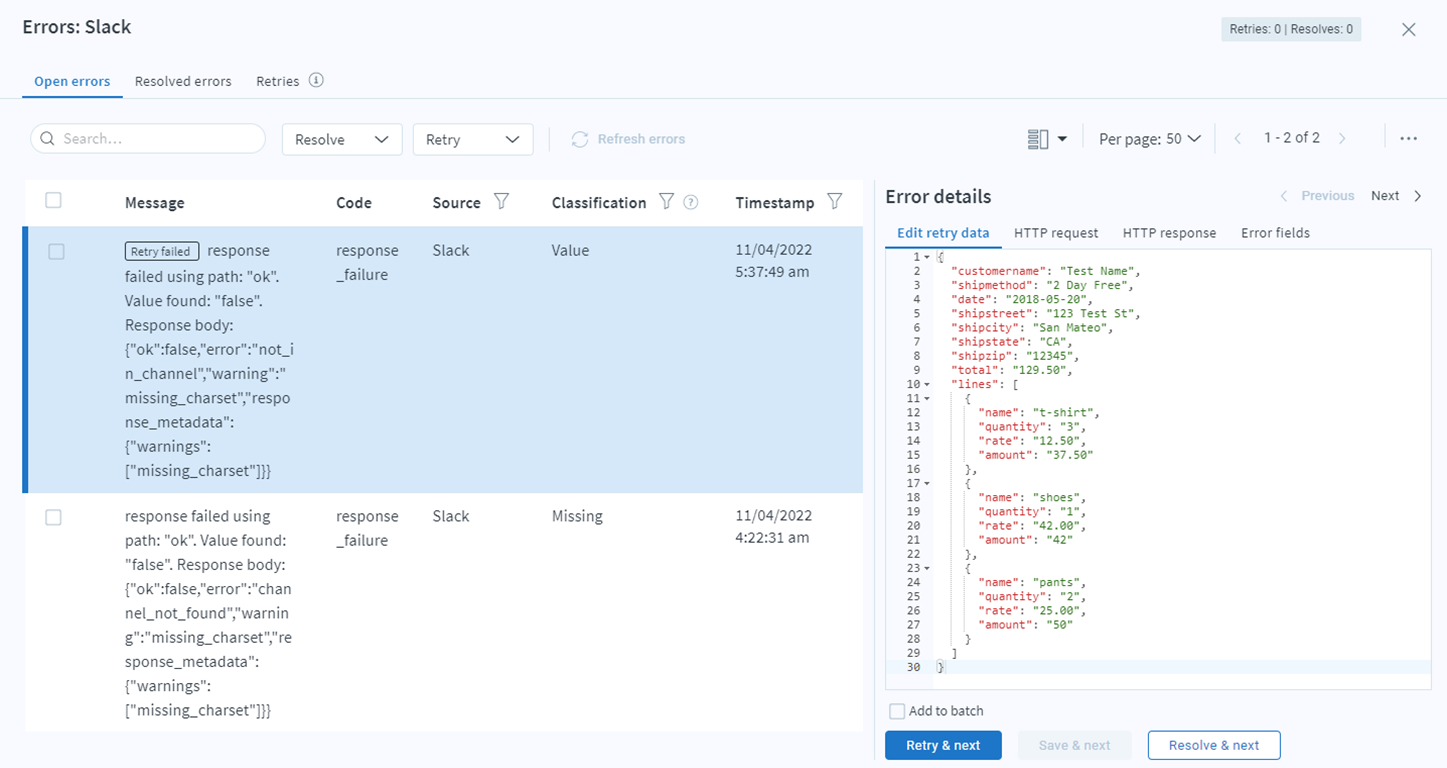Image resolution: width=1447 pixels, height=768 pixels.
Task: Click Resolve & next button
Action: click(1214, 745)
